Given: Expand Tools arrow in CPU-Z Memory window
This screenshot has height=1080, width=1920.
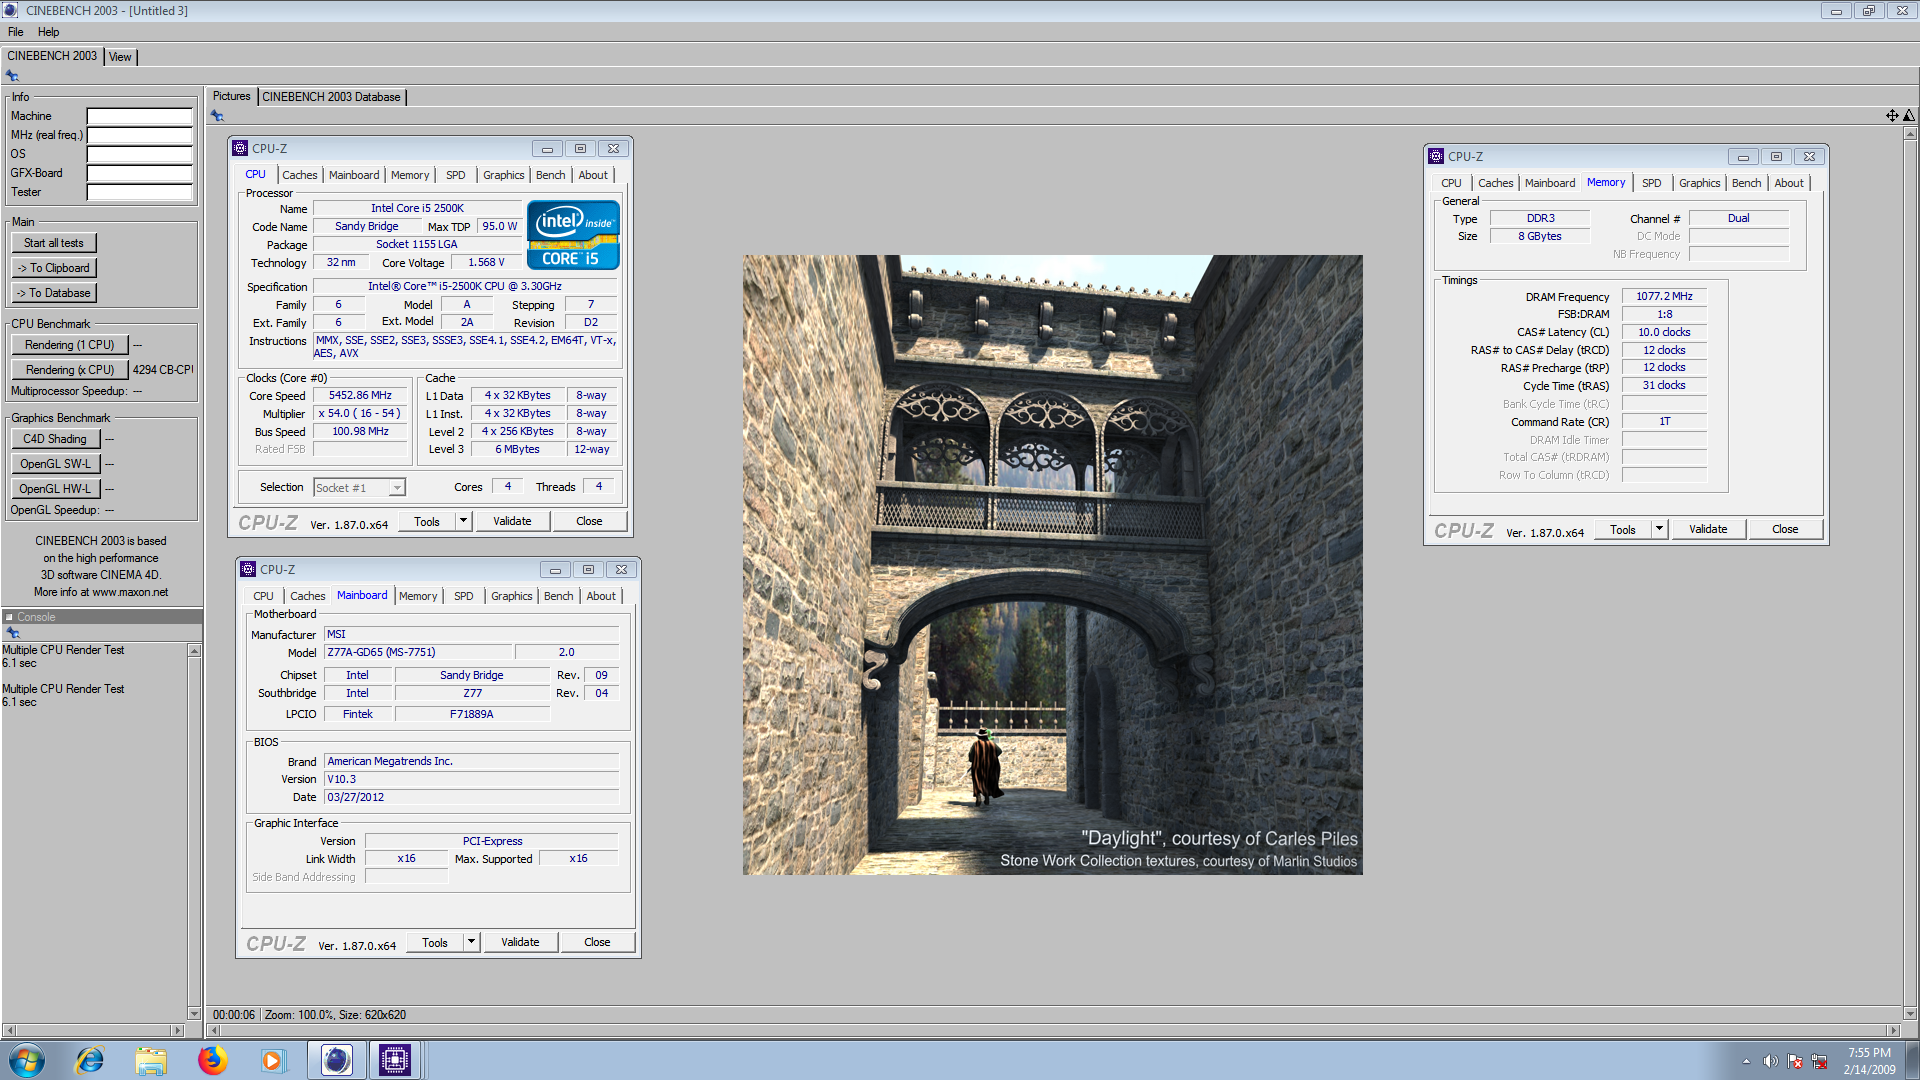Looking at the screenshot, I should [1659, 529].
